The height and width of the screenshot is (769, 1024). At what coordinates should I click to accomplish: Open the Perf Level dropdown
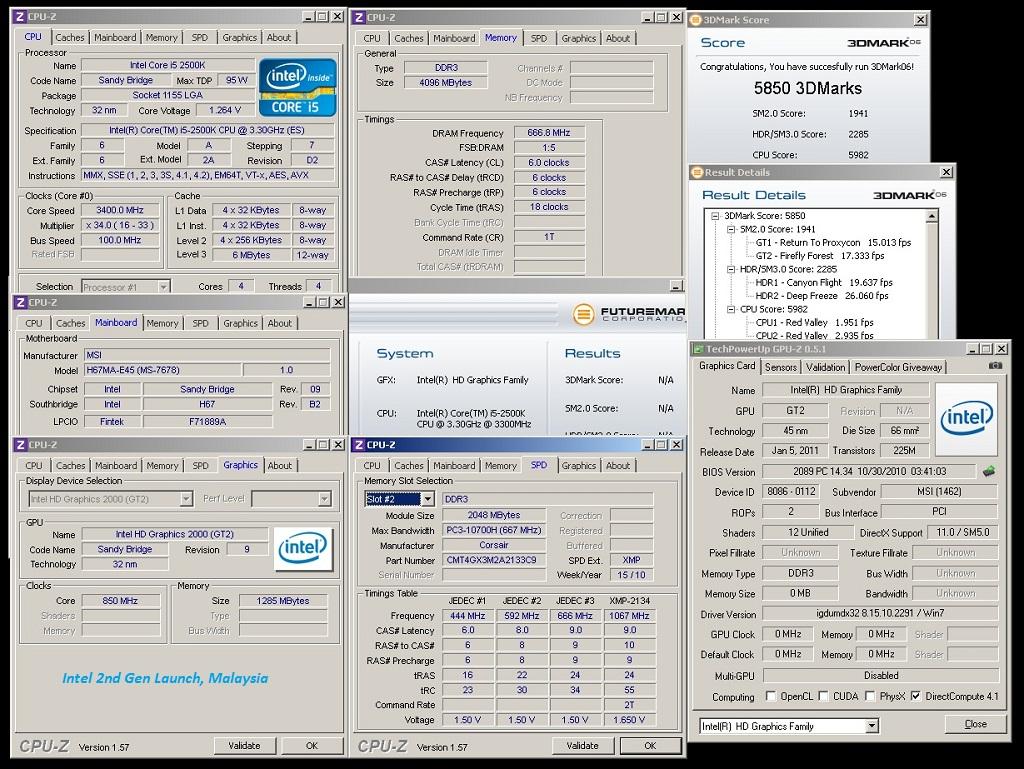tap(324, 499)
